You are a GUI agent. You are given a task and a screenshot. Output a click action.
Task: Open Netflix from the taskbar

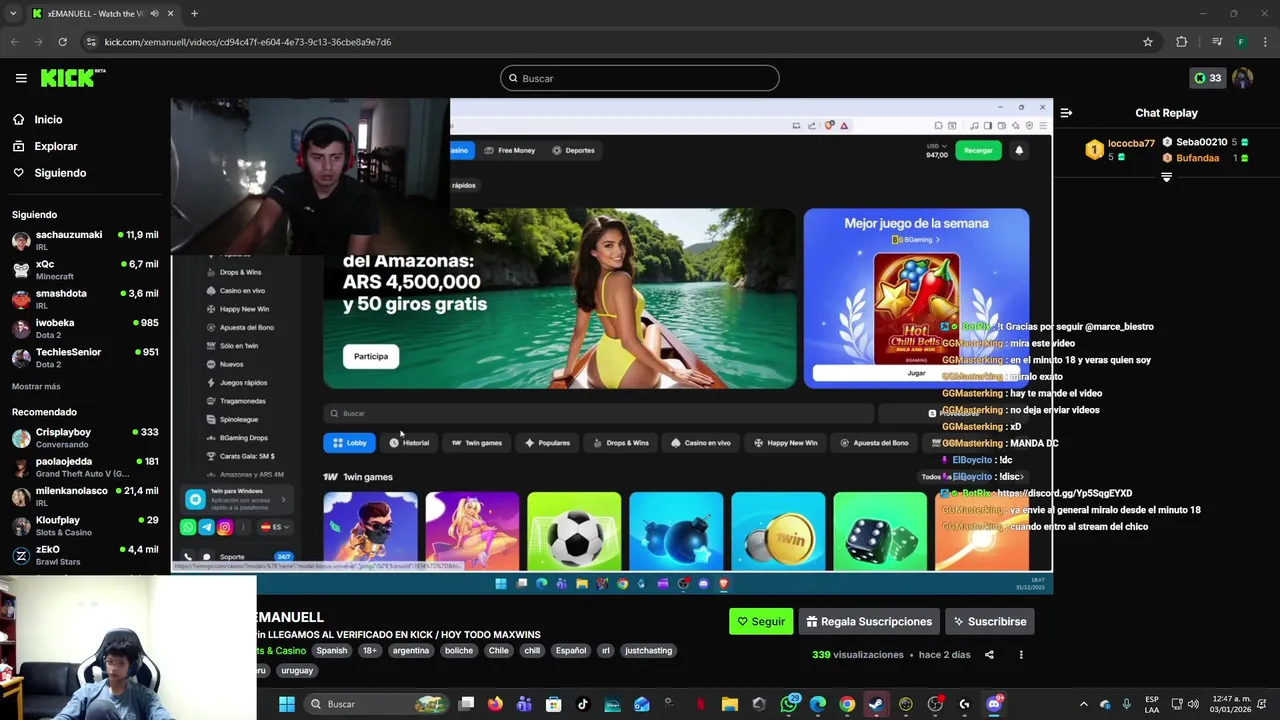click(700, 704)
